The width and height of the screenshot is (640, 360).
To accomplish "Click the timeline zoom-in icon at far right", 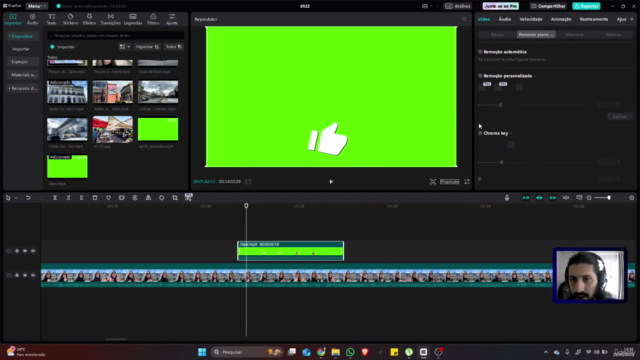I will coord(631,198).
